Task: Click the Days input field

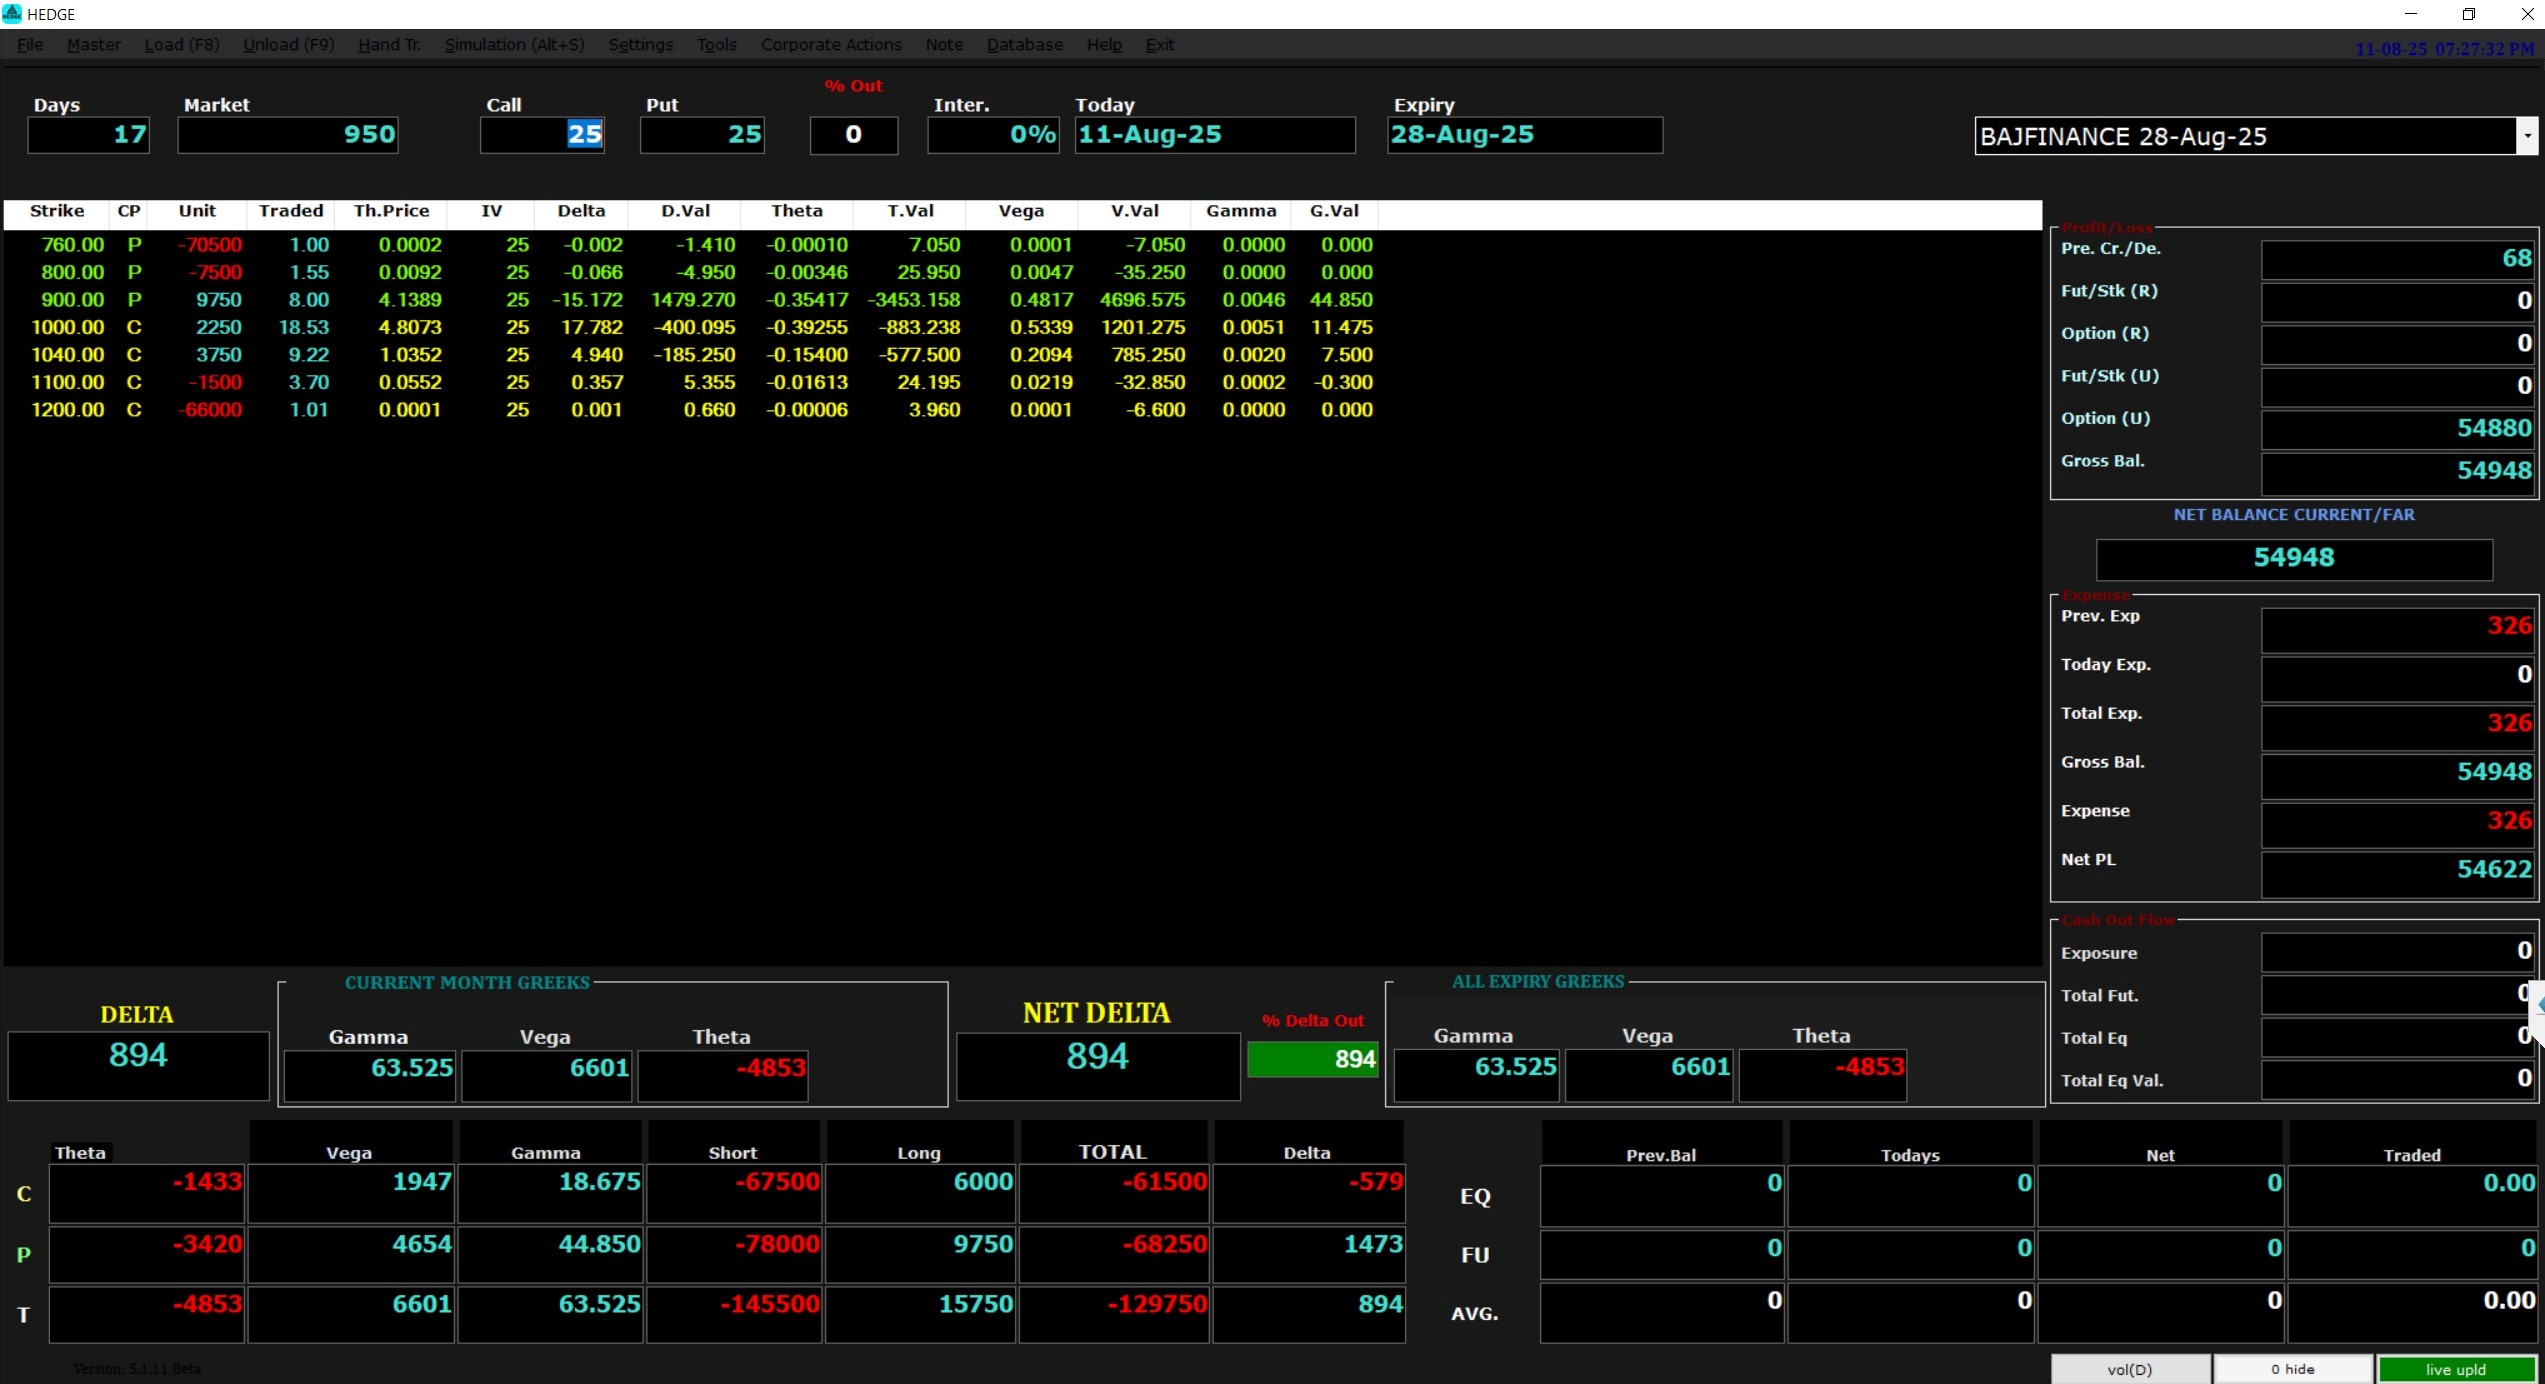Action: click(x=89, y=135)
